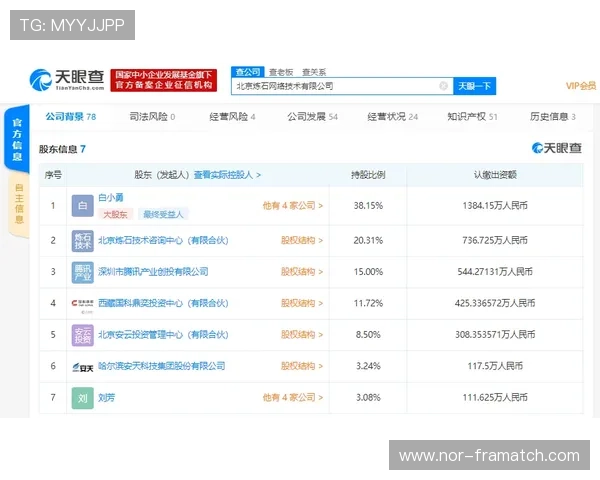Viewport: 600px width, 480px height.
Task: Expand 股权结构 for 哈尔滨安天科技集团
Action: (302, 366)
